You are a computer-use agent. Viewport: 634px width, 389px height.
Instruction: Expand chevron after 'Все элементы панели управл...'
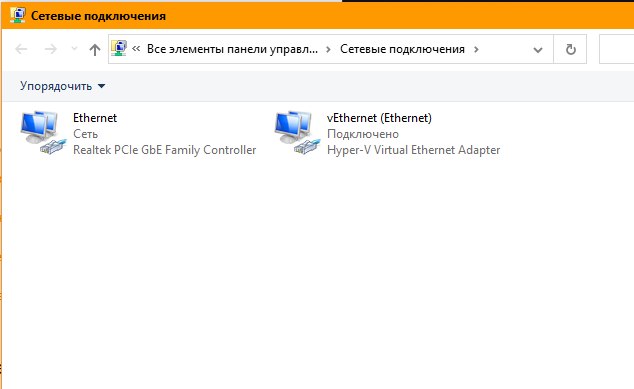click(328, 49)
